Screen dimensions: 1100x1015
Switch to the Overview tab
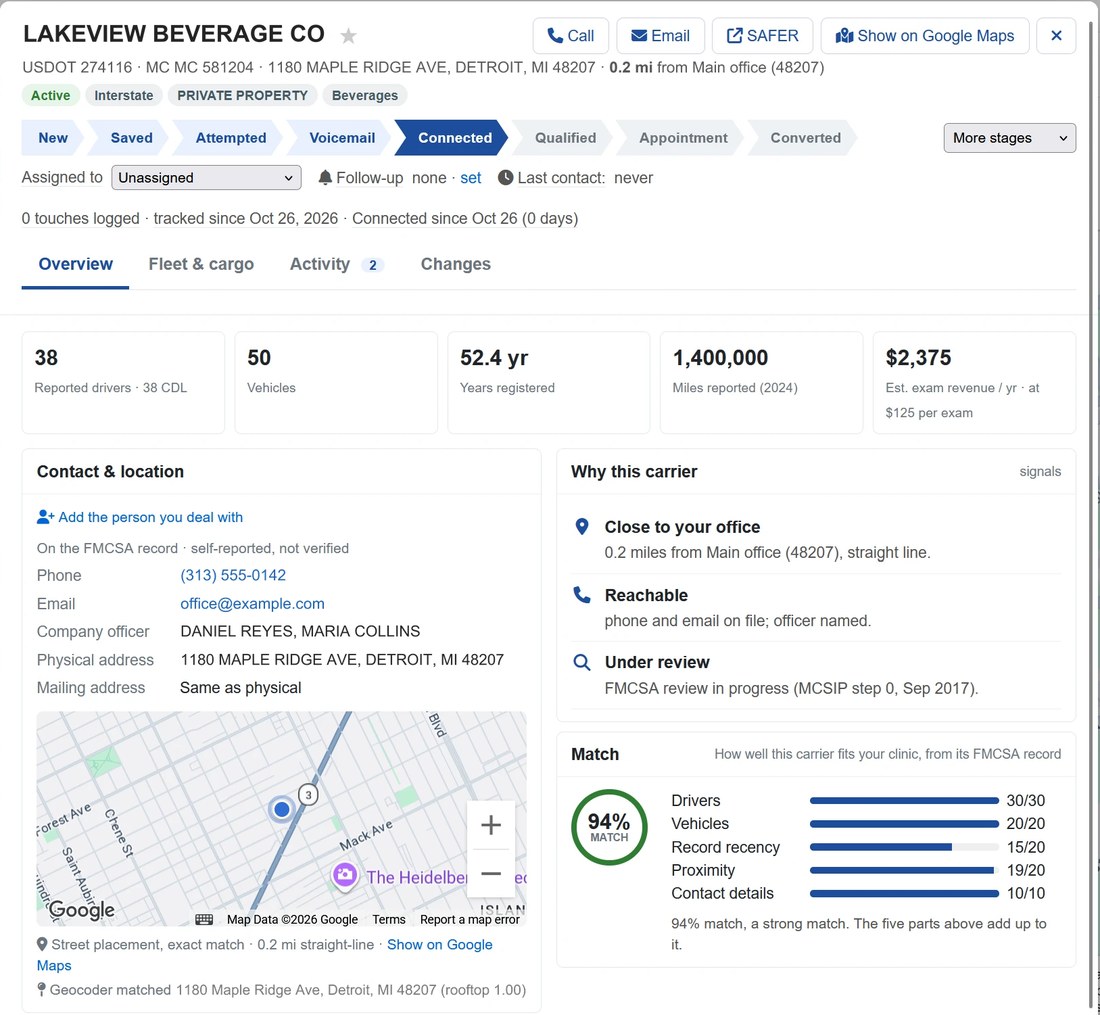click(x=75, y=264)
